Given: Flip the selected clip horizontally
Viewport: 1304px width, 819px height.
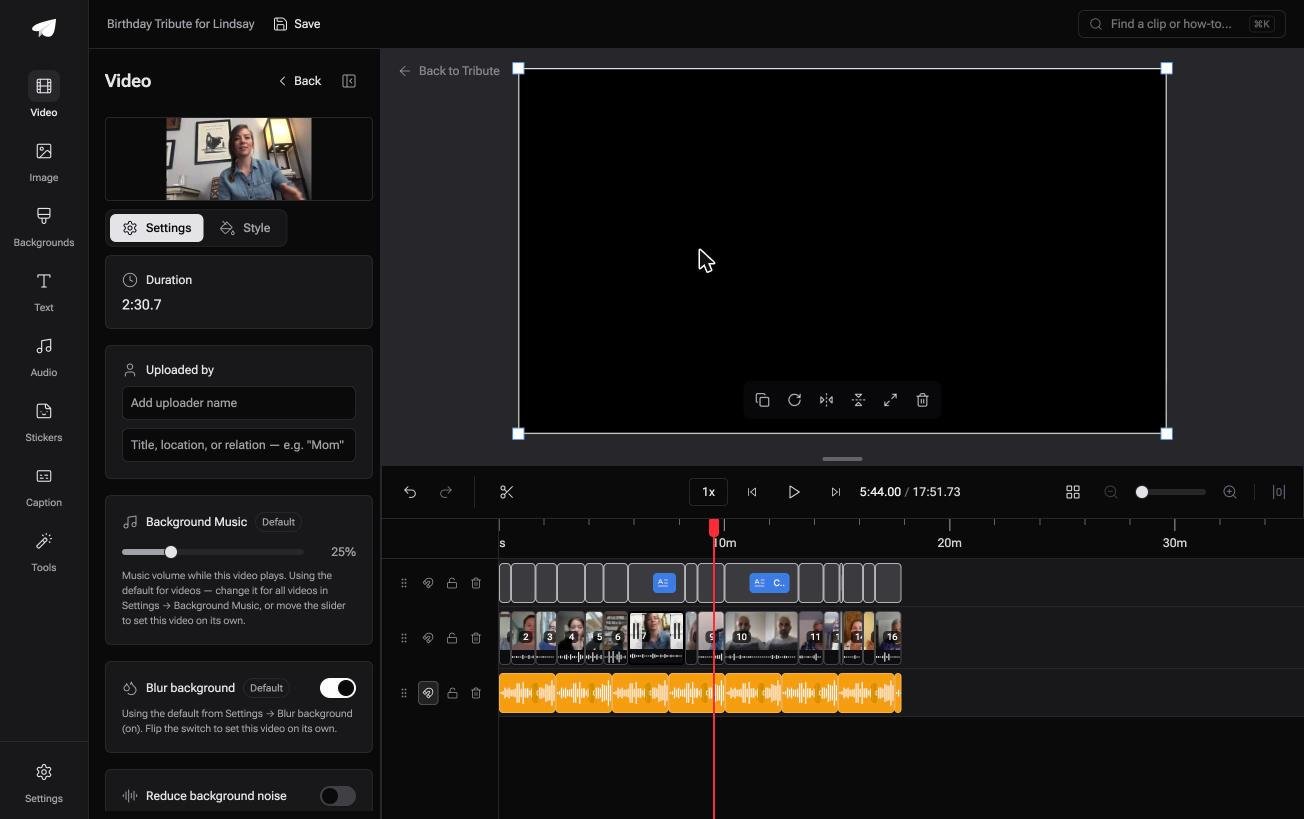Looking at the screenshot, I should tap(826, 400).
